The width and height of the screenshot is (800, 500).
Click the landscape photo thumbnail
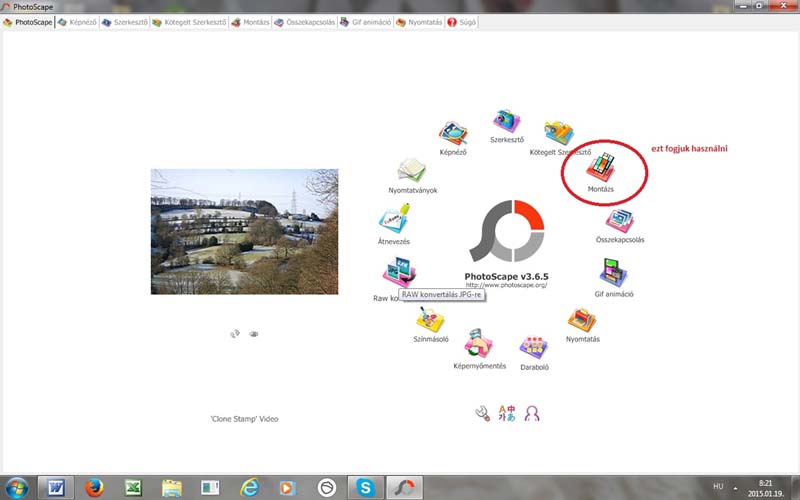click(x=244, y=232)
